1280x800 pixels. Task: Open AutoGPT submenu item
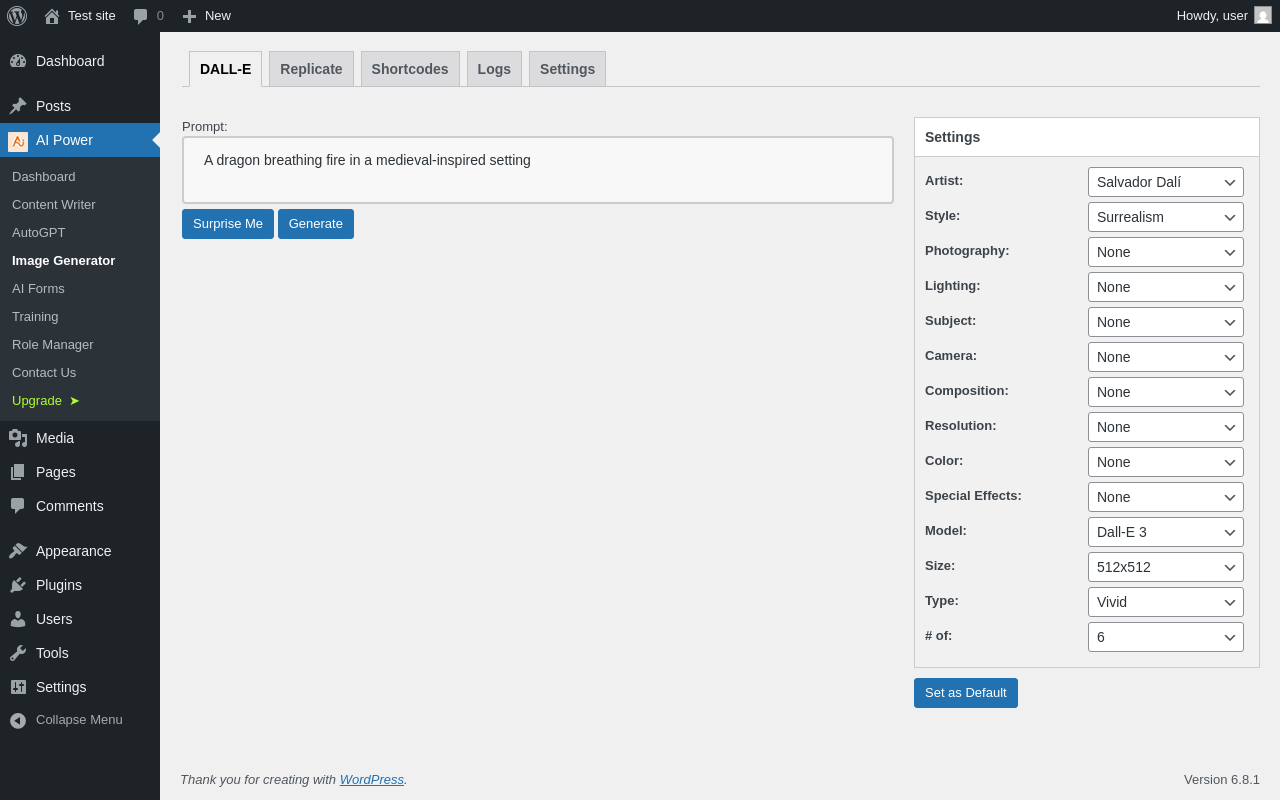[80, 233]
